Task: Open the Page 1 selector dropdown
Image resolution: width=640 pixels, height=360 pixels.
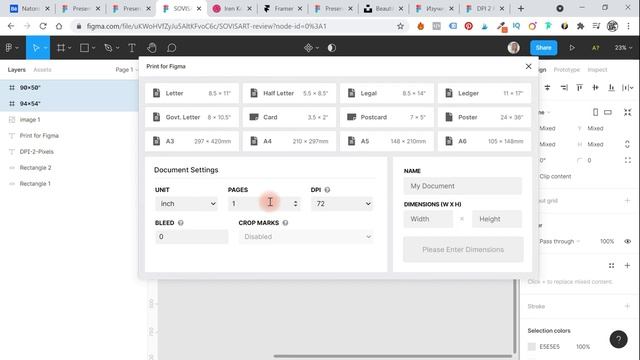Action: (x=127, y=70)
